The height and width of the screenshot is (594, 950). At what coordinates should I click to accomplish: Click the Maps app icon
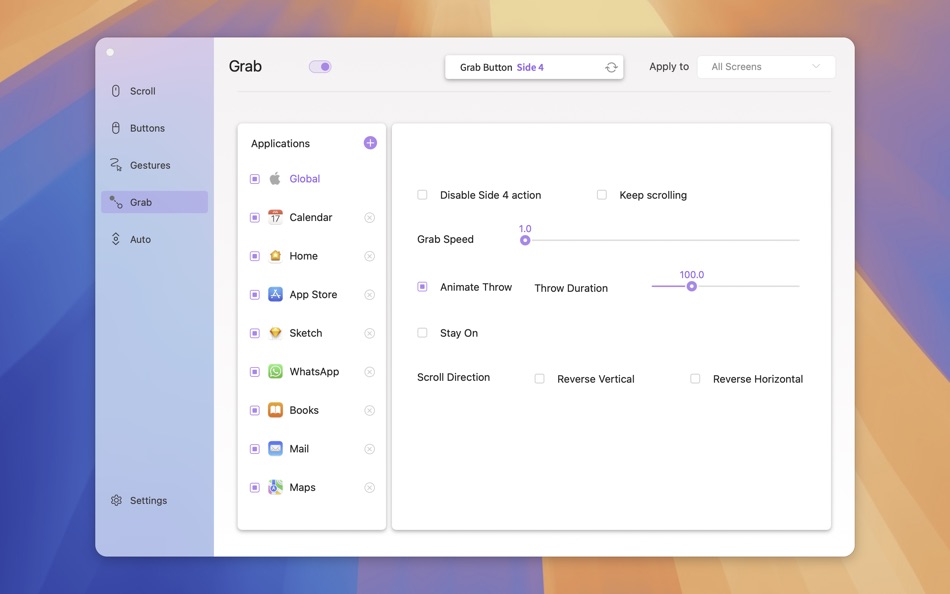(275, 487)
